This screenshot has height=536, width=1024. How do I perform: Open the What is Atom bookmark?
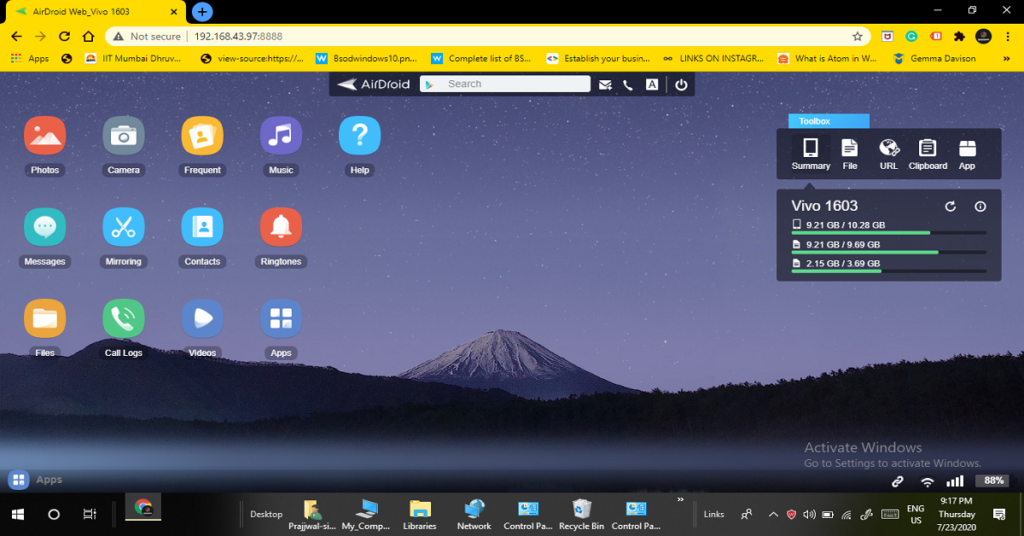tap(827, 59)
